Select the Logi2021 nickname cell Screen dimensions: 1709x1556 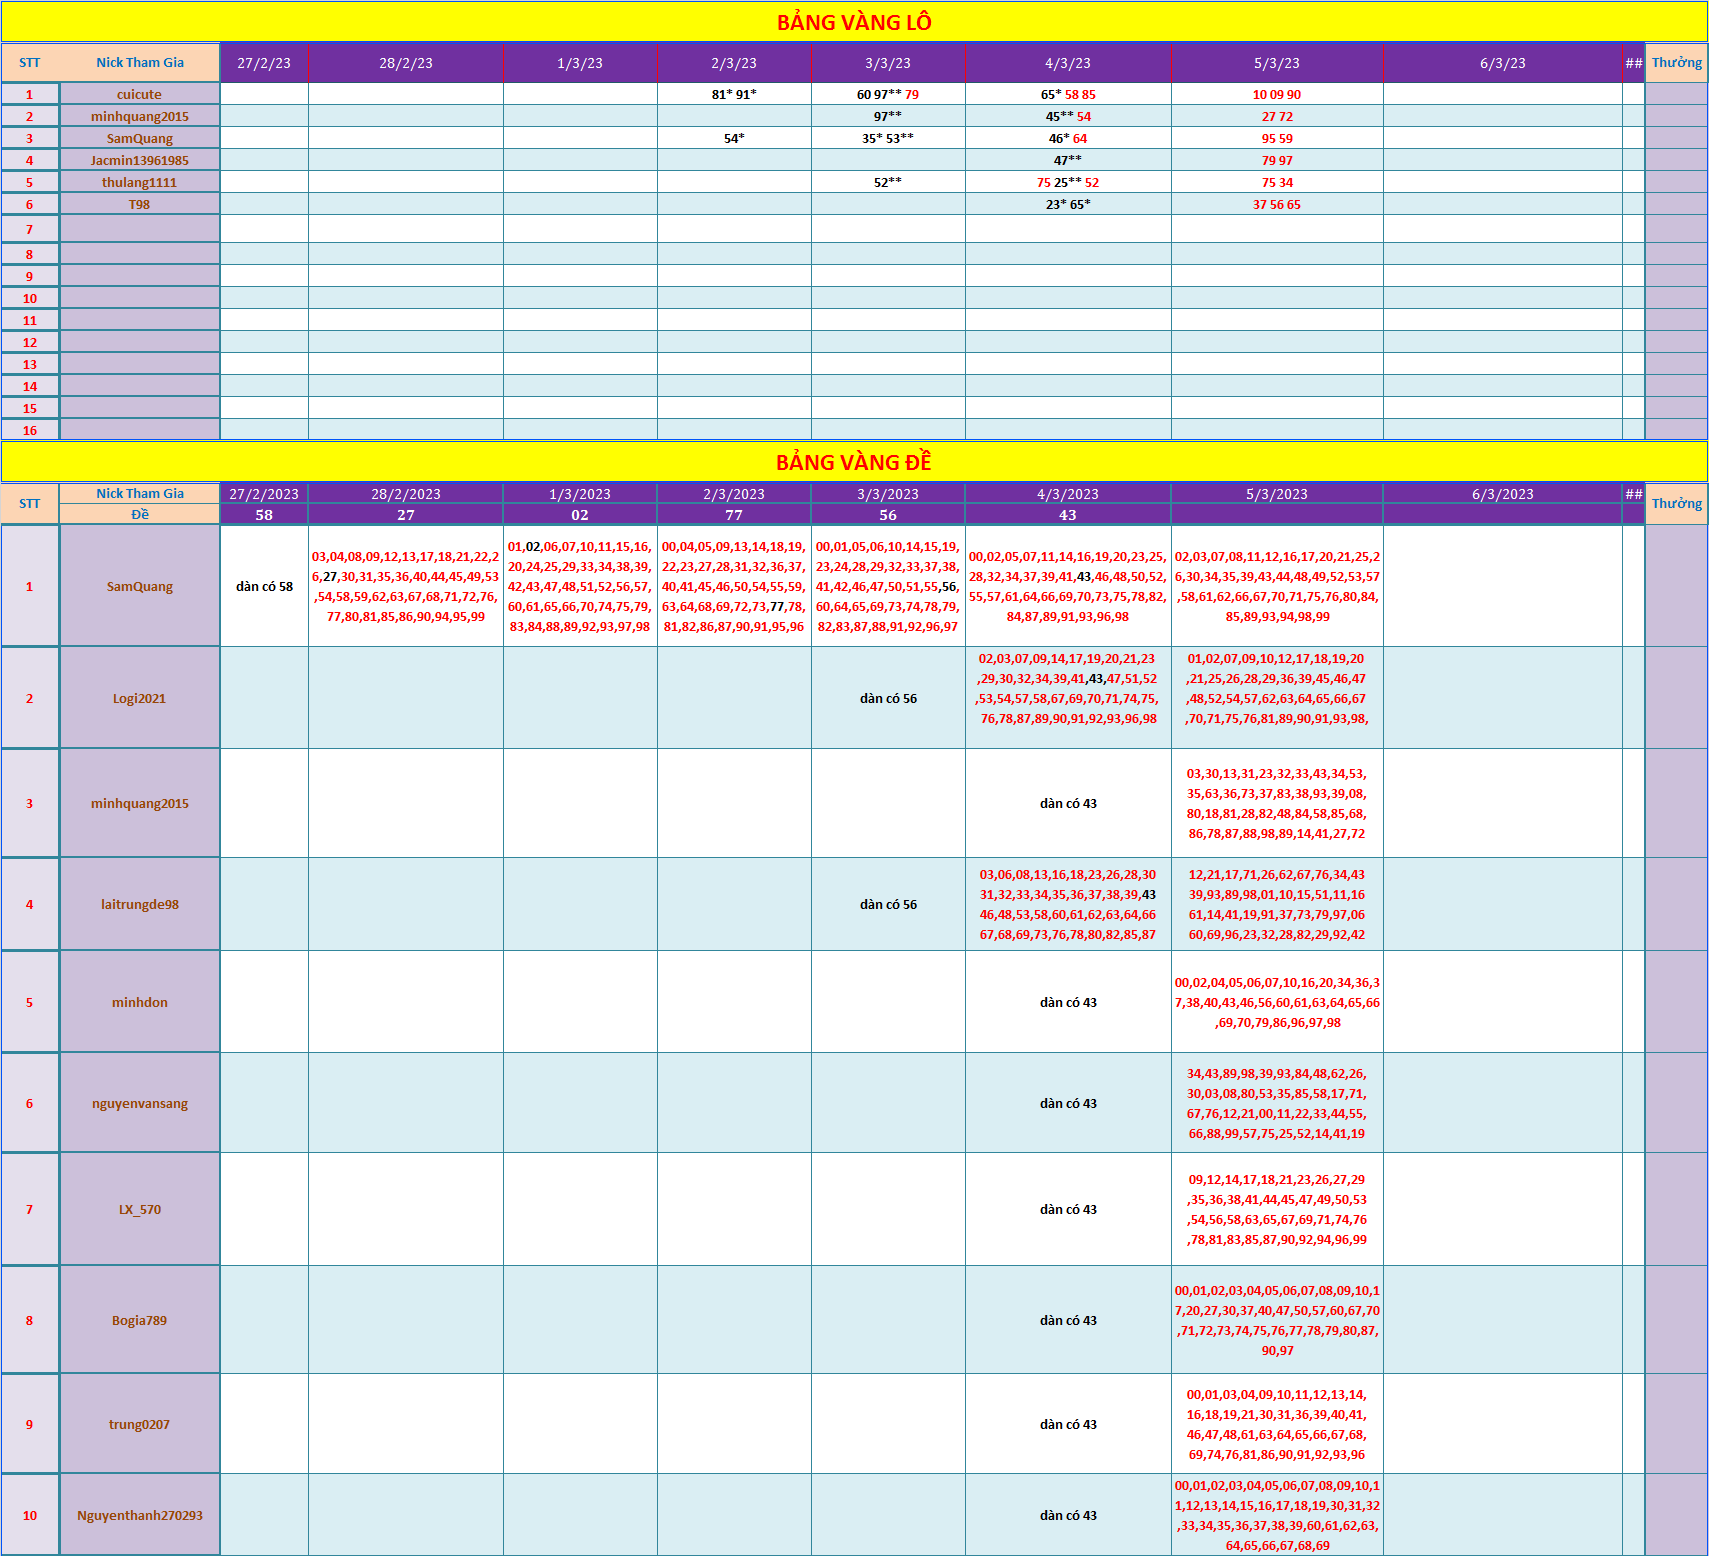point(139,698)
